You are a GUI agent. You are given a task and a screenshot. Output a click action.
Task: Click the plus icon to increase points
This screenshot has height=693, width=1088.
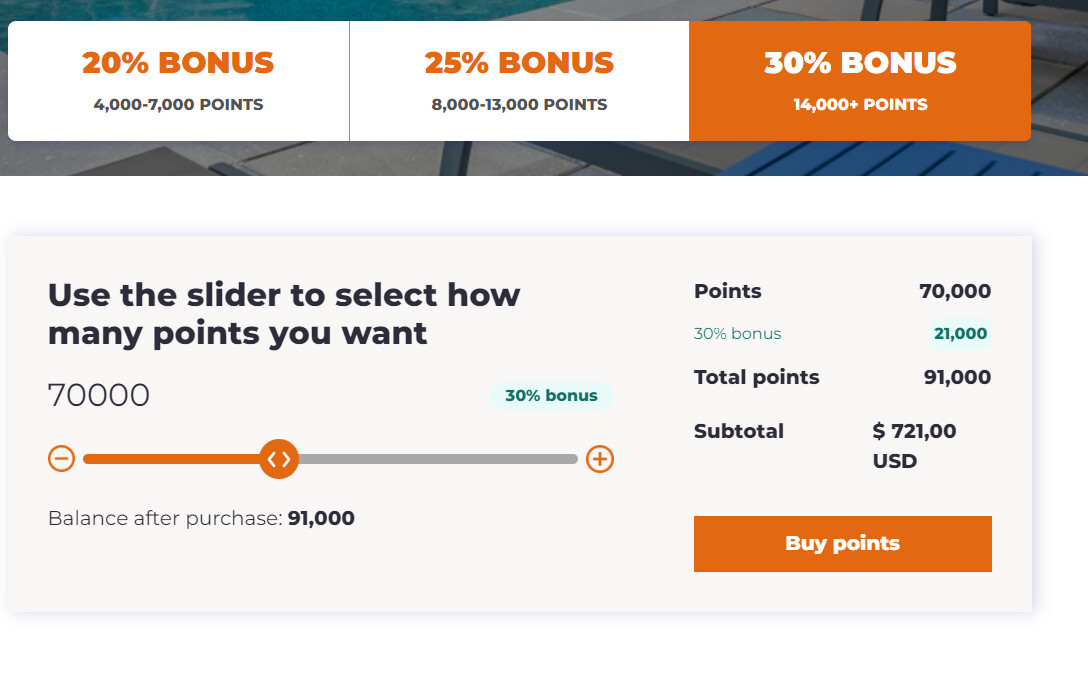599,459
